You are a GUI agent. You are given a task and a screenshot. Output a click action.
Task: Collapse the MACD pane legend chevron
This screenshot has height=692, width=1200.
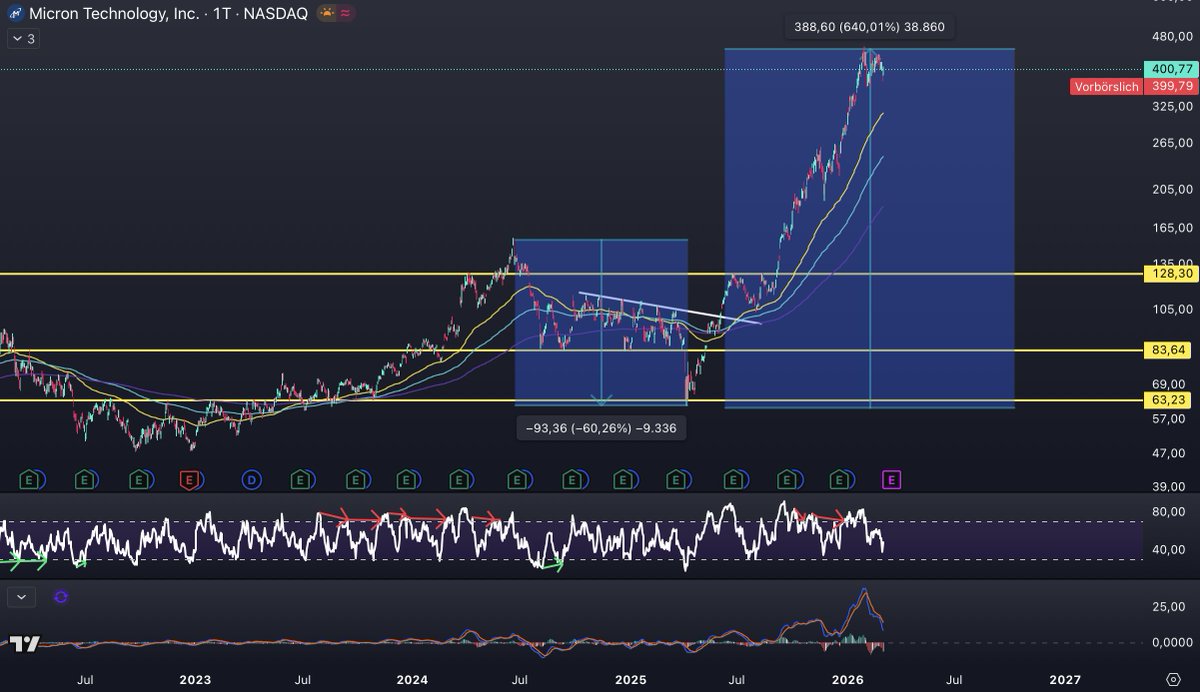(x=22, y=597)
